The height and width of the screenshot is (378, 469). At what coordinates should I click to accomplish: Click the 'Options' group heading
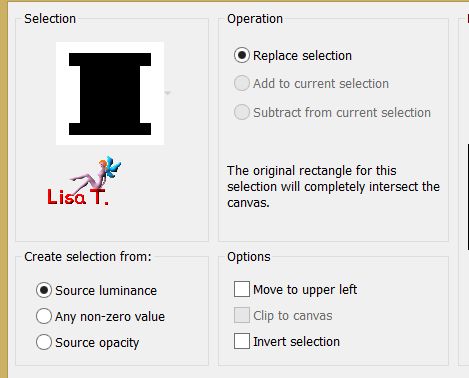click(249, 257)
